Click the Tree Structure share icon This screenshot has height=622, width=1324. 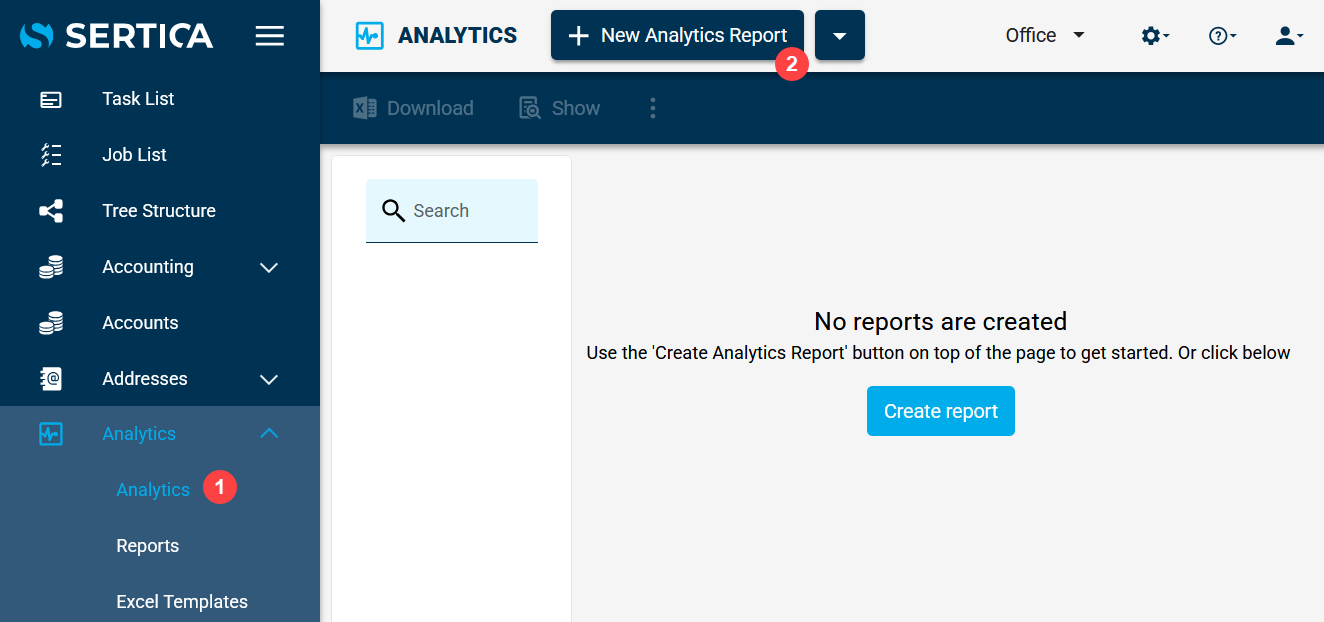point(51,211)
